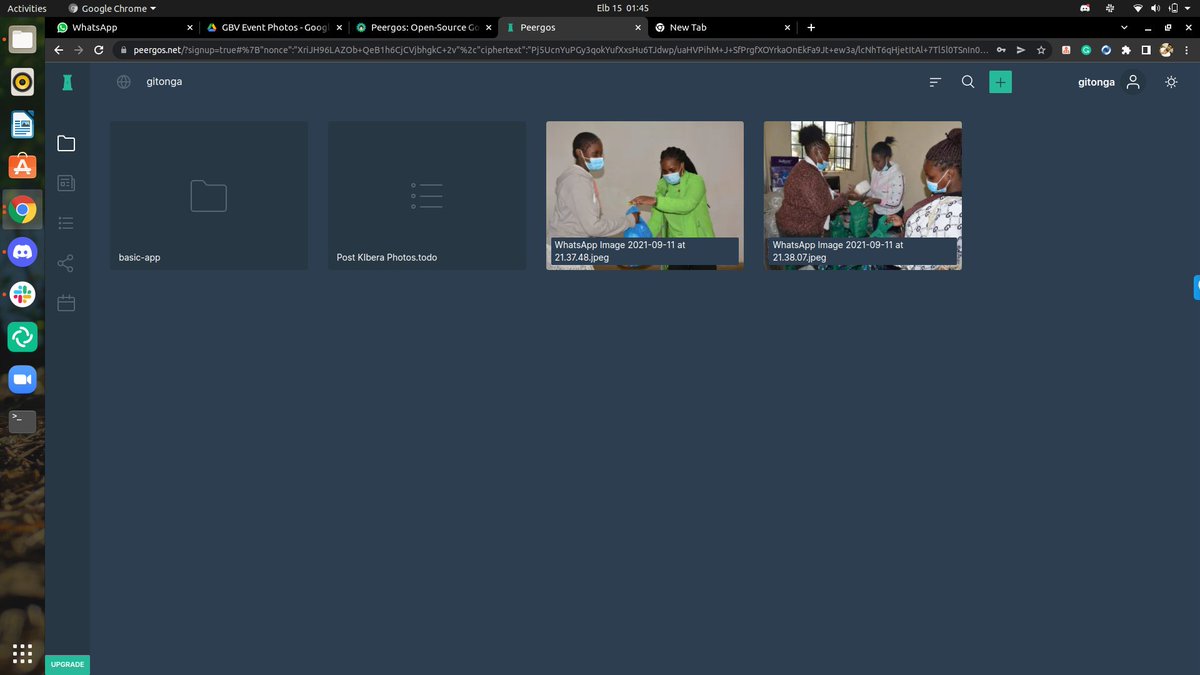Image resolution: width=1200 pixels, height=675 pixels.
Task: Open WhatsApp Image 21.38.07.jpeg thumbnail
Action: [x=863, y=195]
